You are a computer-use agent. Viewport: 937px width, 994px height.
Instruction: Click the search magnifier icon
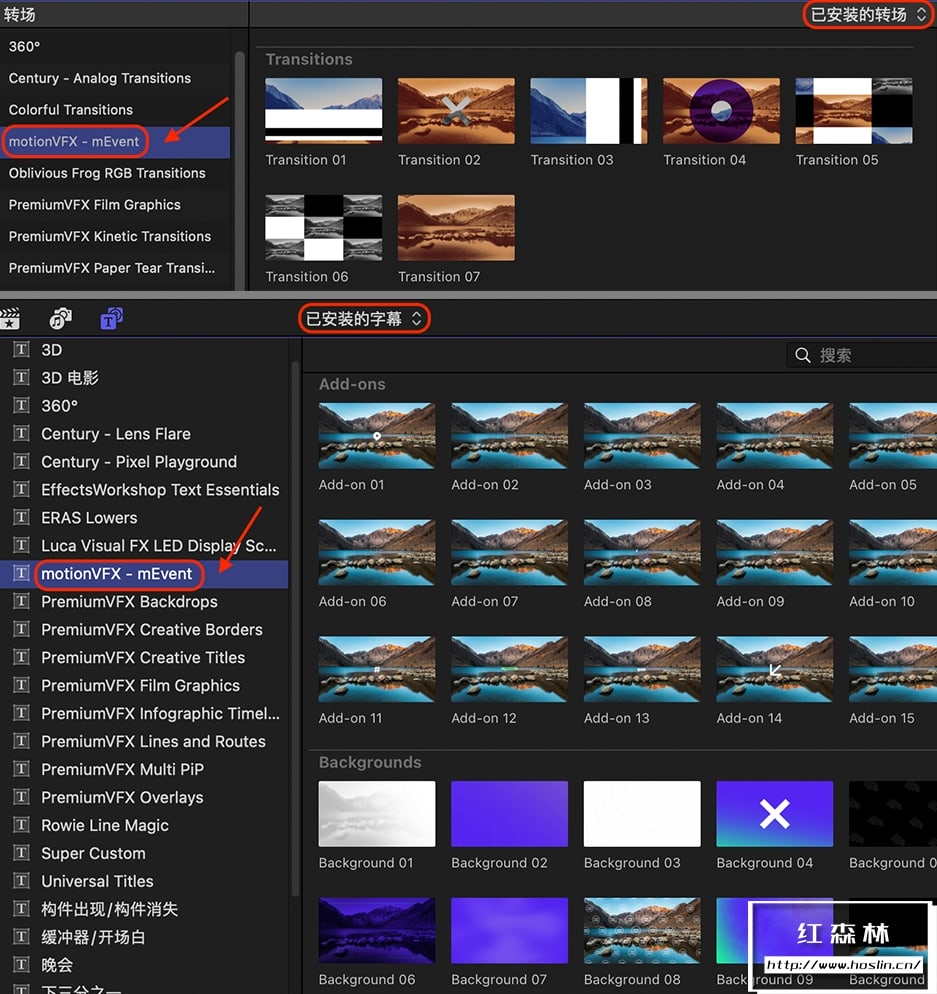[x=803, y=355]
